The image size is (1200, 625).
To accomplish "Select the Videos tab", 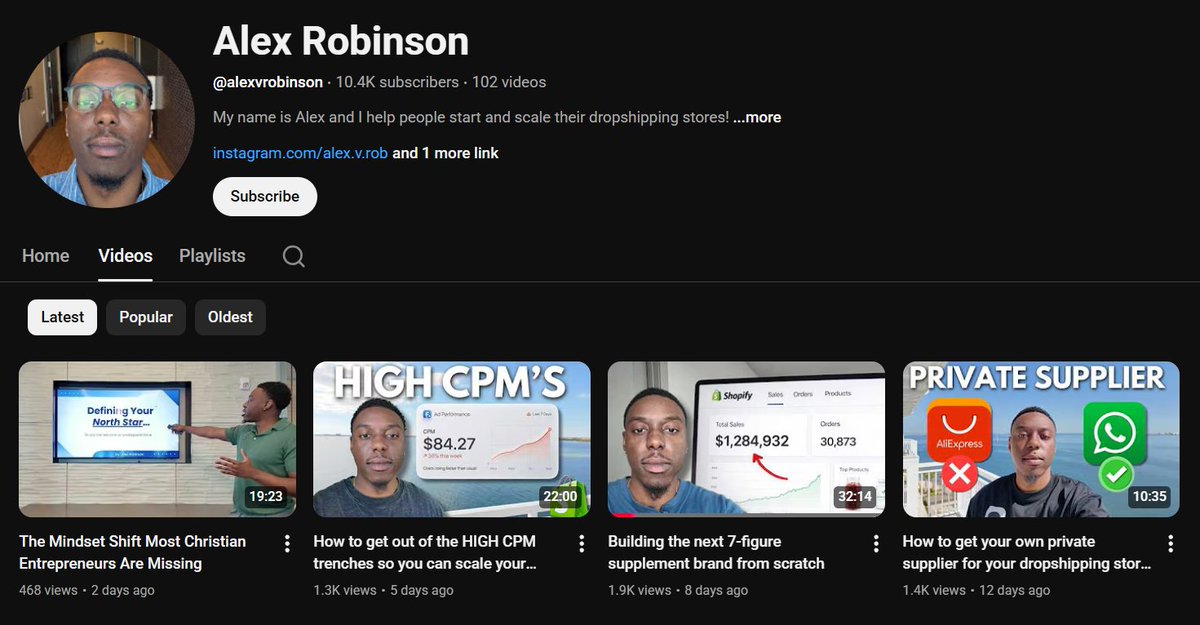I will point(125,256).
